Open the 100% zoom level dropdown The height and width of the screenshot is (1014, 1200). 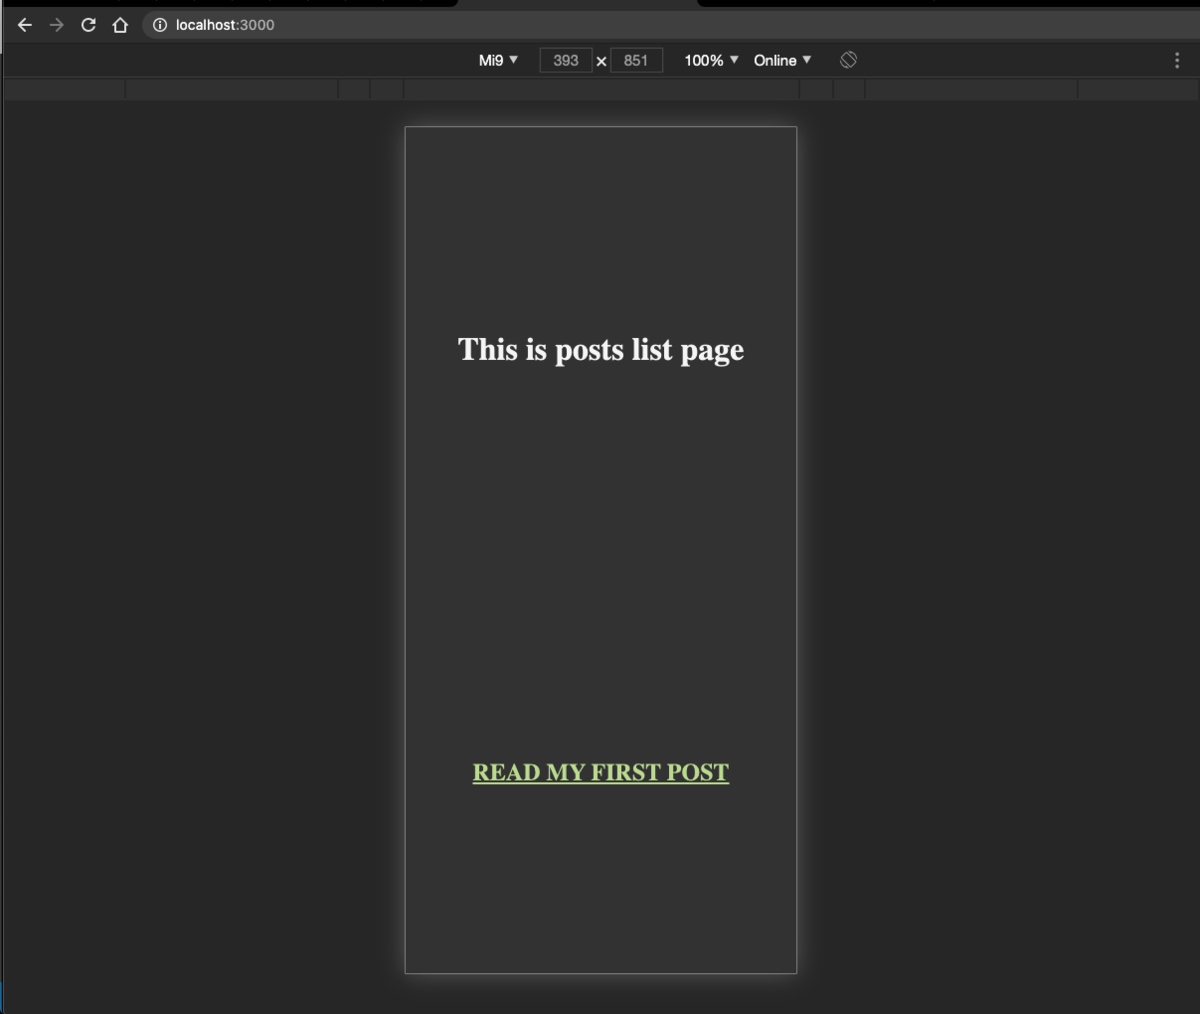[709, 60]
